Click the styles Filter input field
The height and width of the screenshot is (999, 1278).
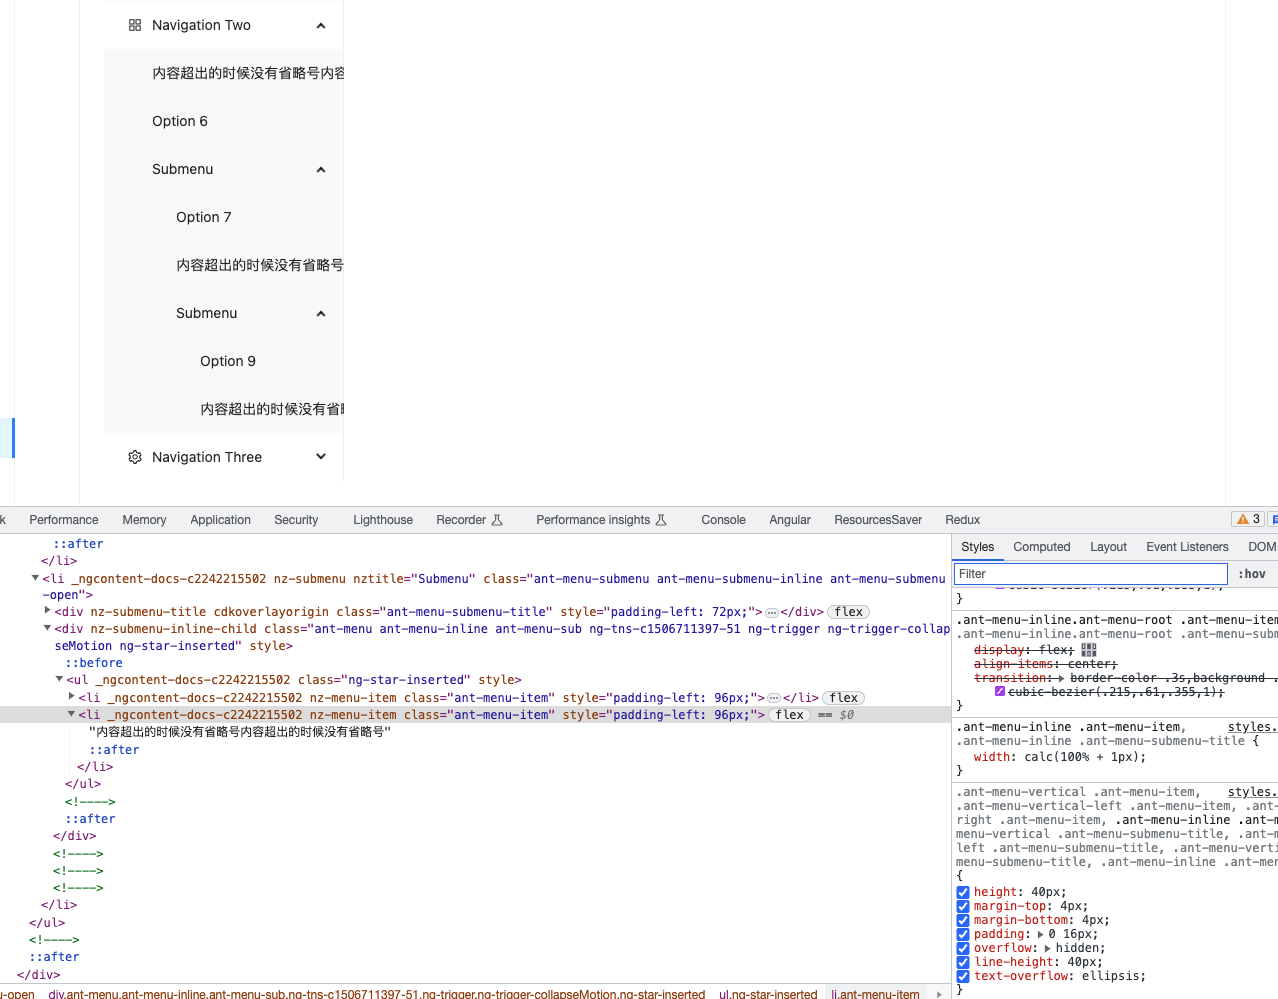(x=1090, y=573)
